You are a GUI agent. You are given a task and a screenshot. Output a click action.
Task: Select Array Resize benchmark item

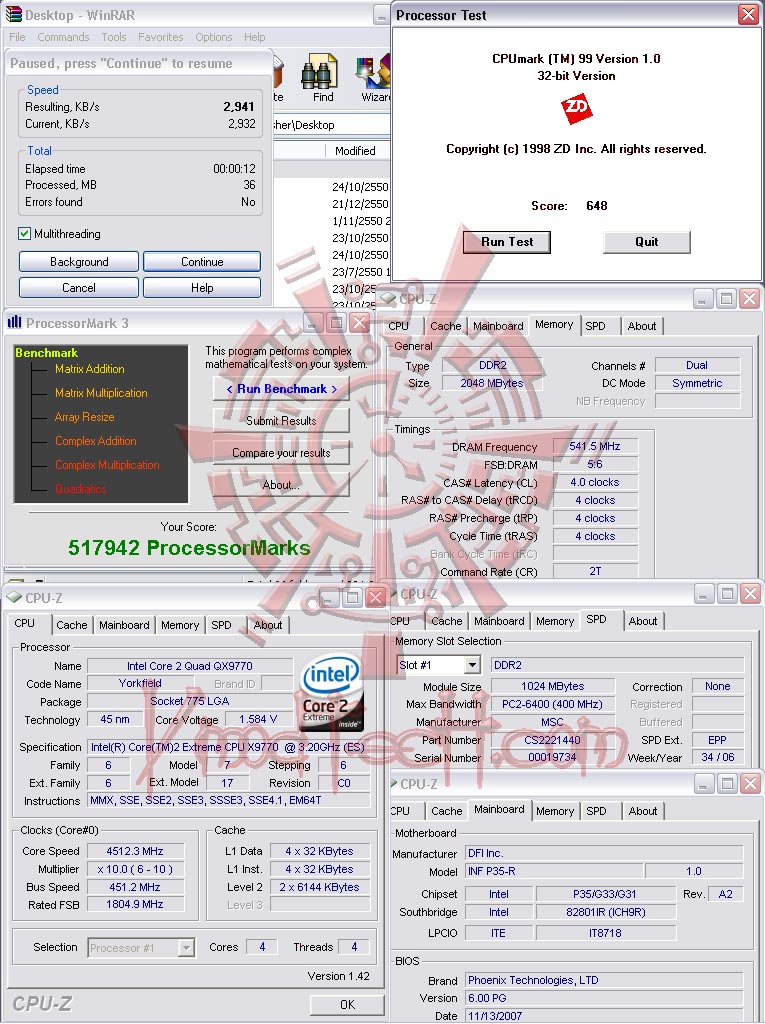(84, 417)
